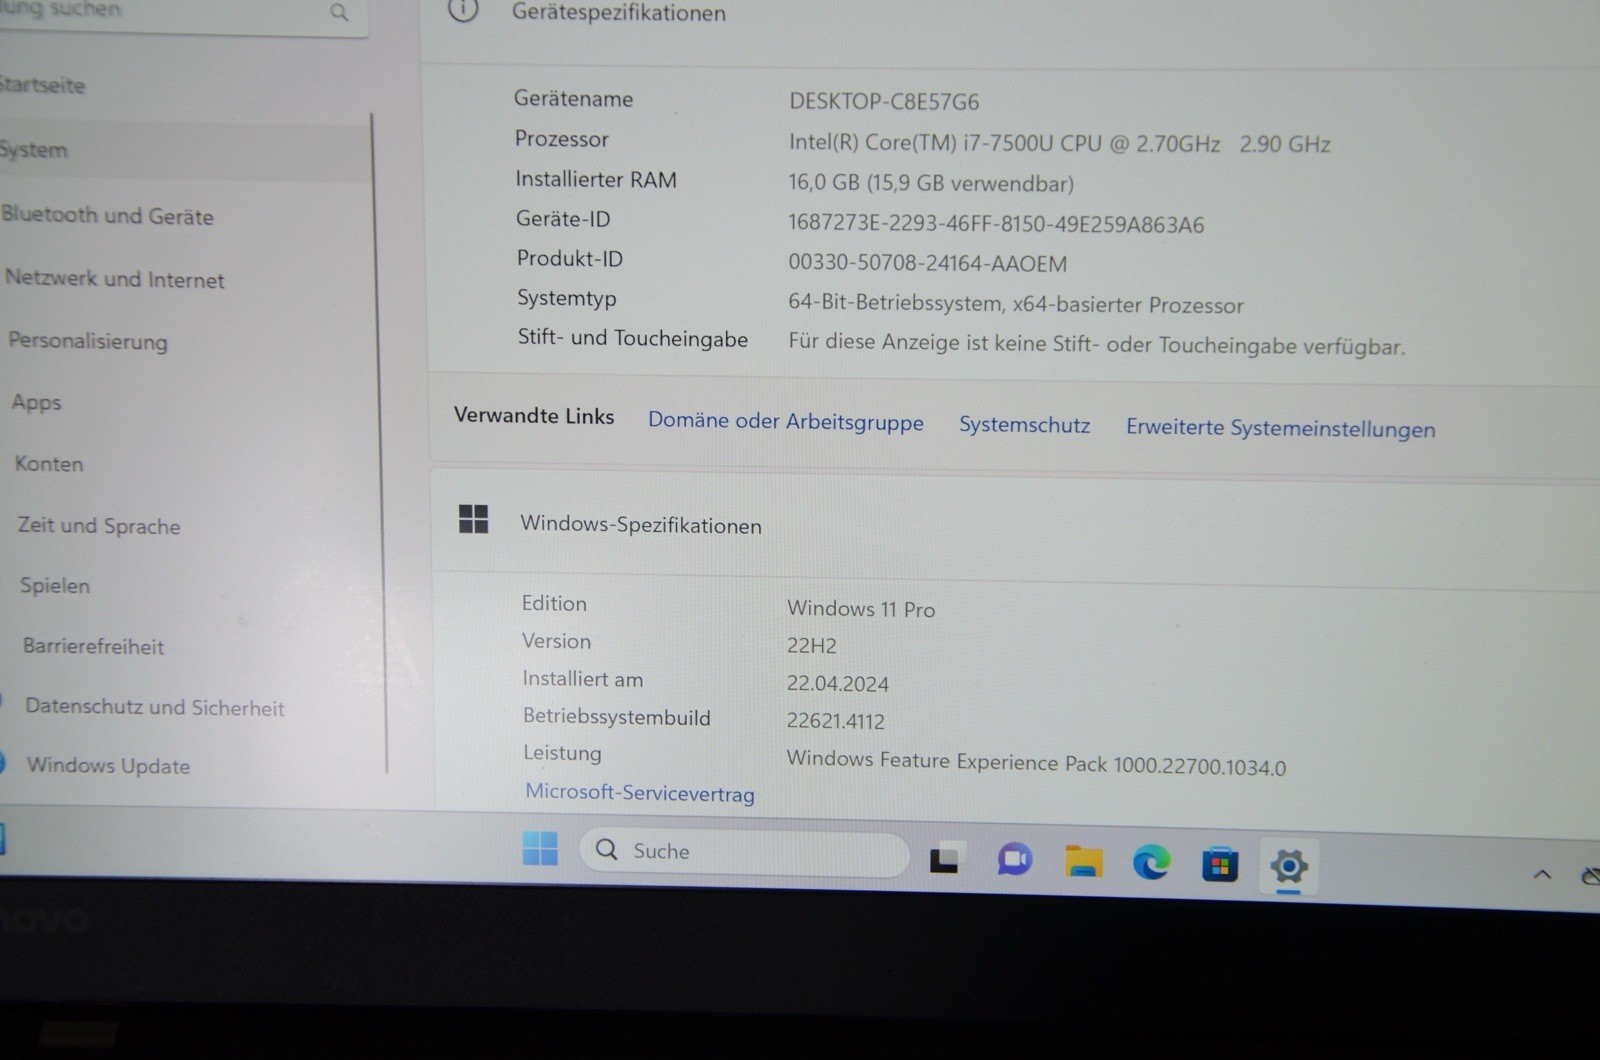The height and width of the screenshot is (1060, 1600).
Task: Click the Windows-Spezifikationen logo icon
Action: pyautogui.click(x=473, y=519)
